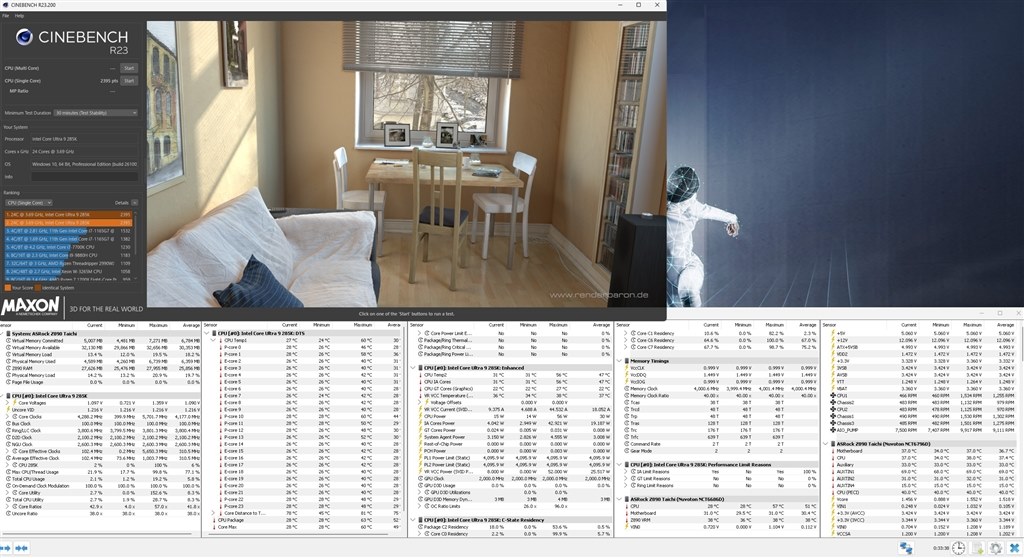Open the Minimum Test Duration dropdown
1024x558 pixels.
click(x=96, y=113)
